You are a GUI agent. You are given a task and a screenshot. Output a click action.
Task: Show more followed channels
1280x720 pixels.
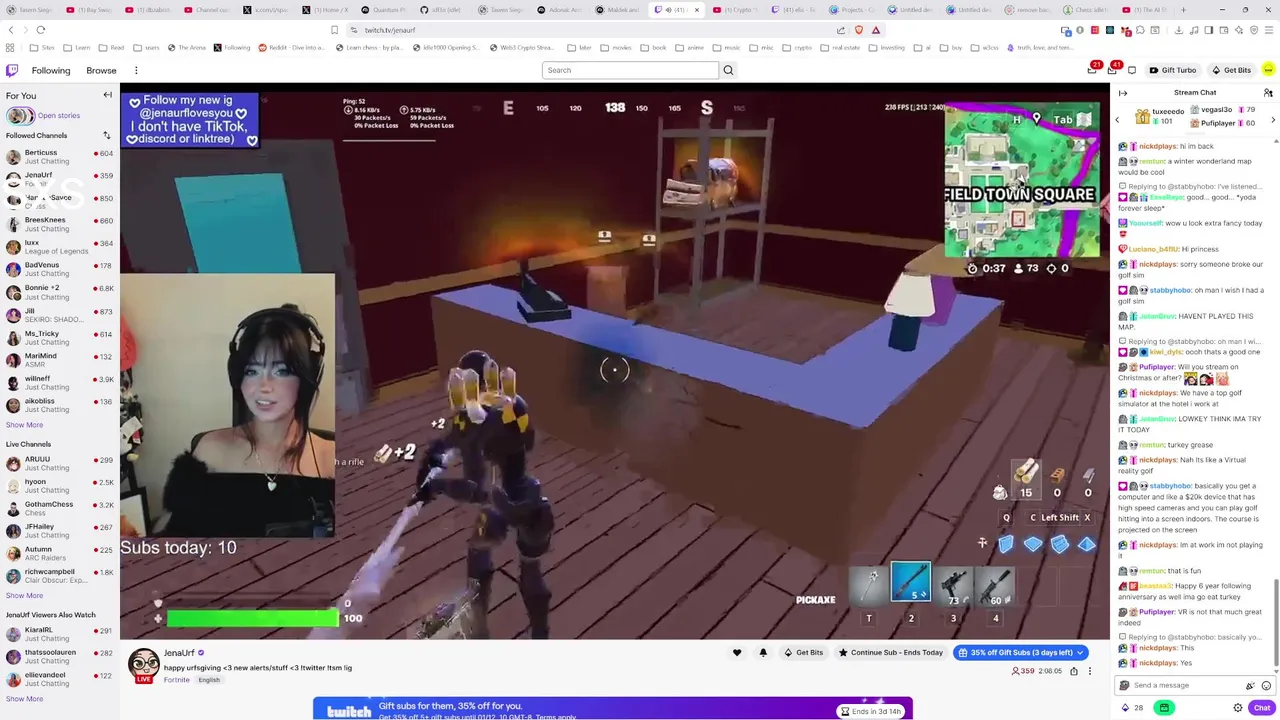(x=24, y=425)
